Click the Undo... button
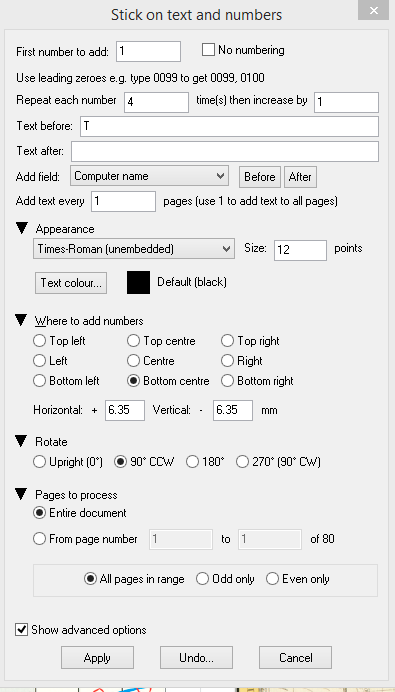The image size is (395, 692). click(196, 658)
